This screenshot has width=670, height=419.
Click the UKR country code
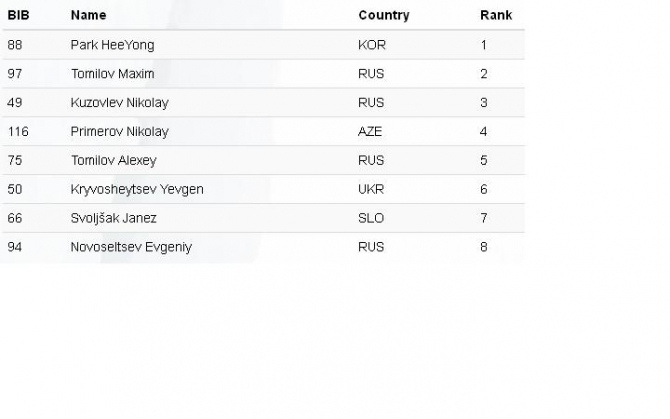tap(371, 189)
